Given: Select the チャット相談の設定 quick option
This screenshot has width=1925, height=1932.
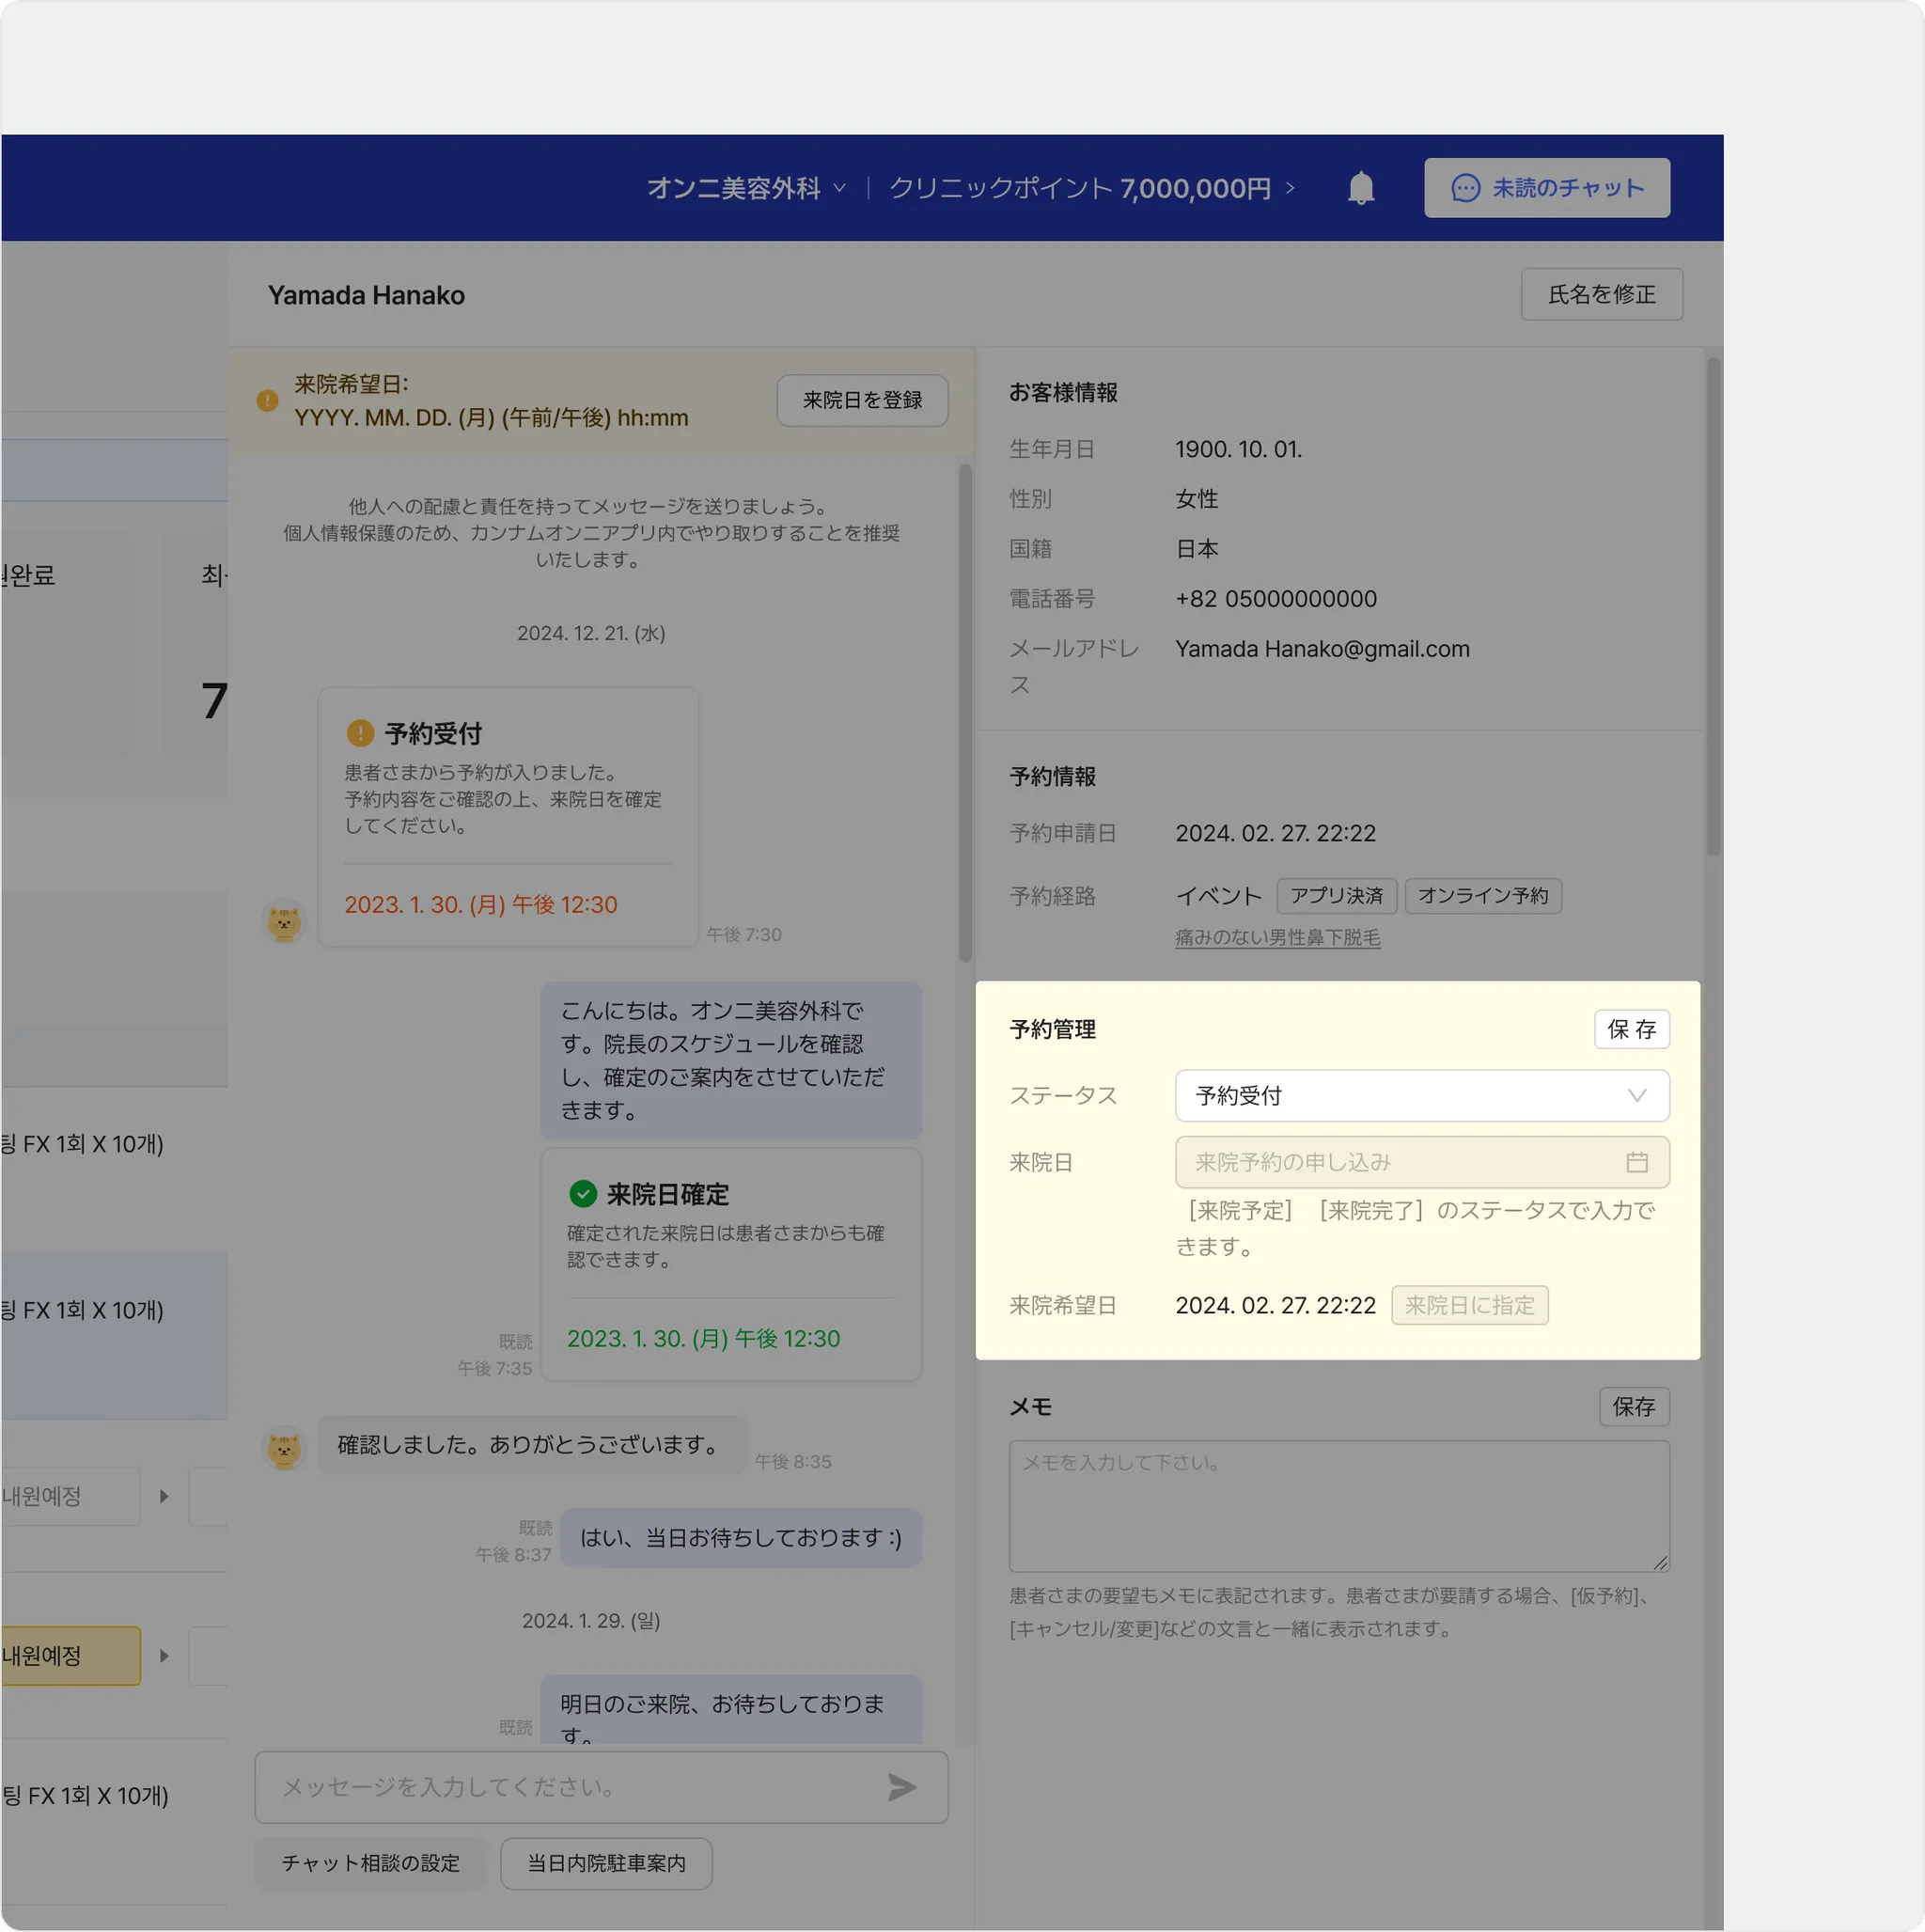Looking at the screenshot, I should click(370, 1863).
